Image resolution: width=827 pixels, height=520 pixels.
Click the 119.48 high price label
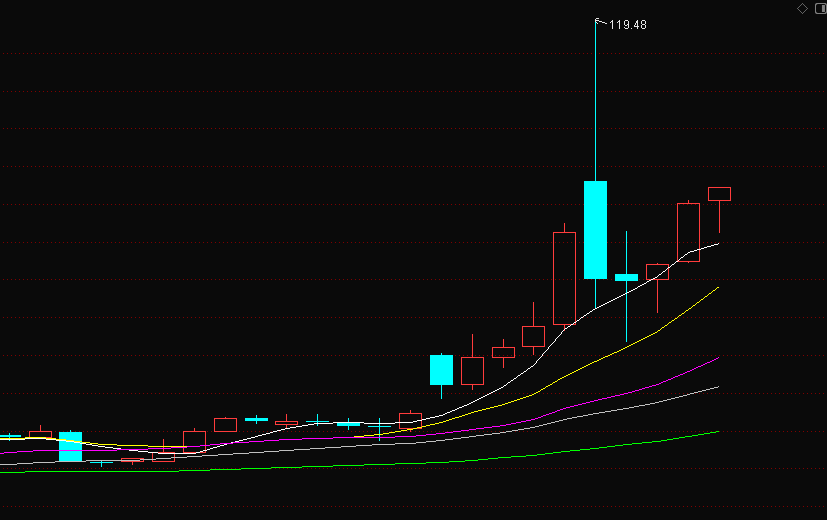coord(628,25)
